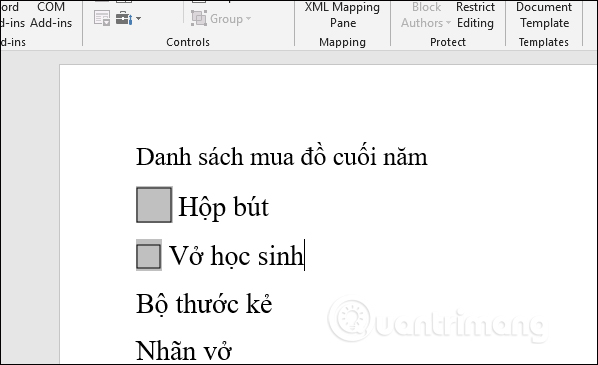Click the Block Authors button
598x365 pixels.
click(426, 15)
